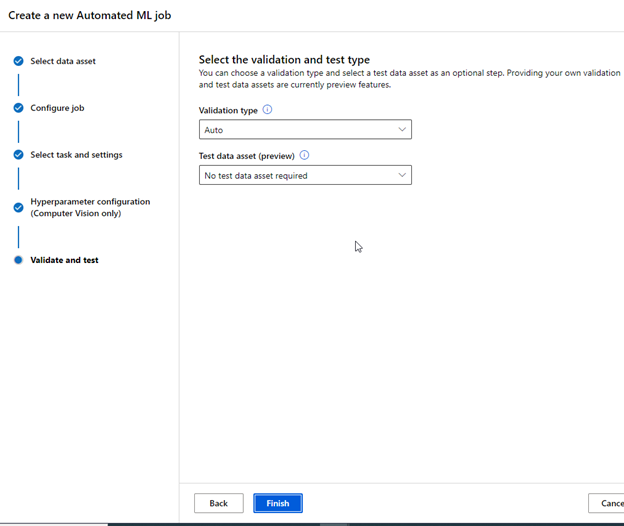Go to the Select data asset step
This screenshot has height=526, width=624.
(63, 61)
